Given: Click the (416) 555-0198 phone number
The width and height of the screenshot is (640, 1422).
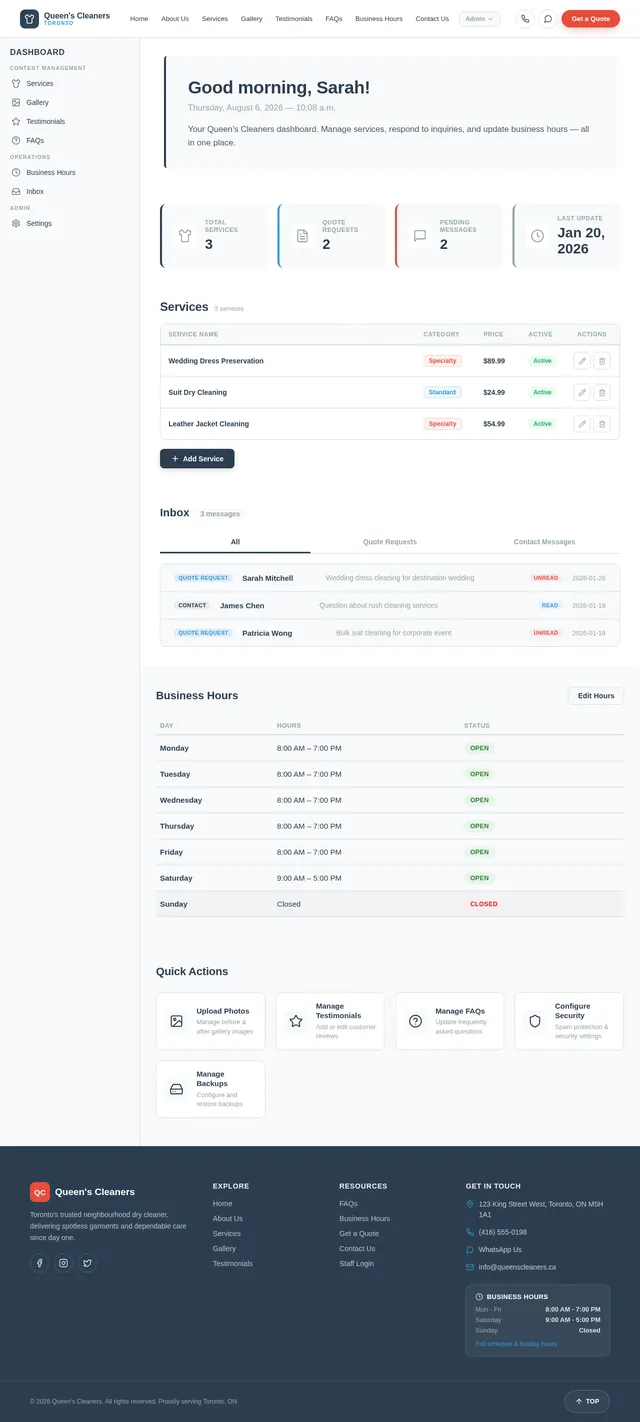Looking at the screenshot, I should (503, 1232).
